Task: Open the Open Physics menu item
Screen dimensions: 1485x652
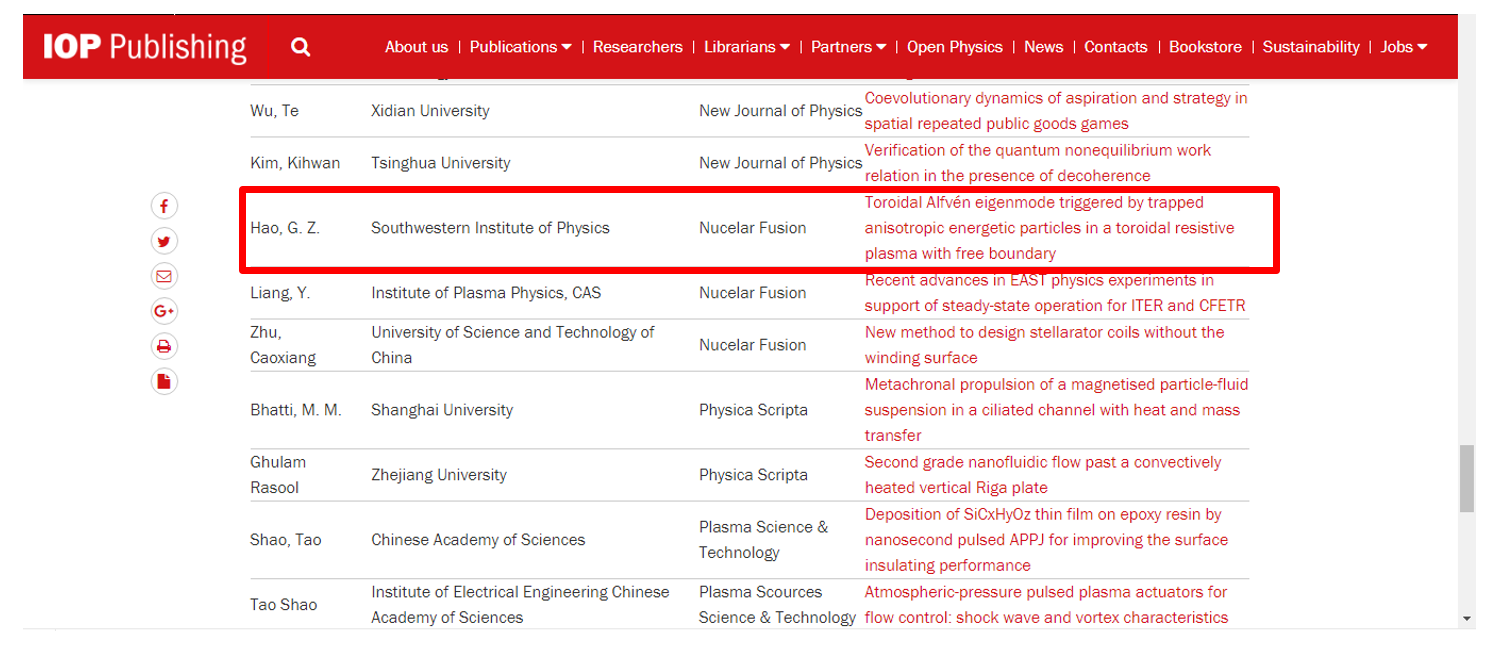Action: 954,47
